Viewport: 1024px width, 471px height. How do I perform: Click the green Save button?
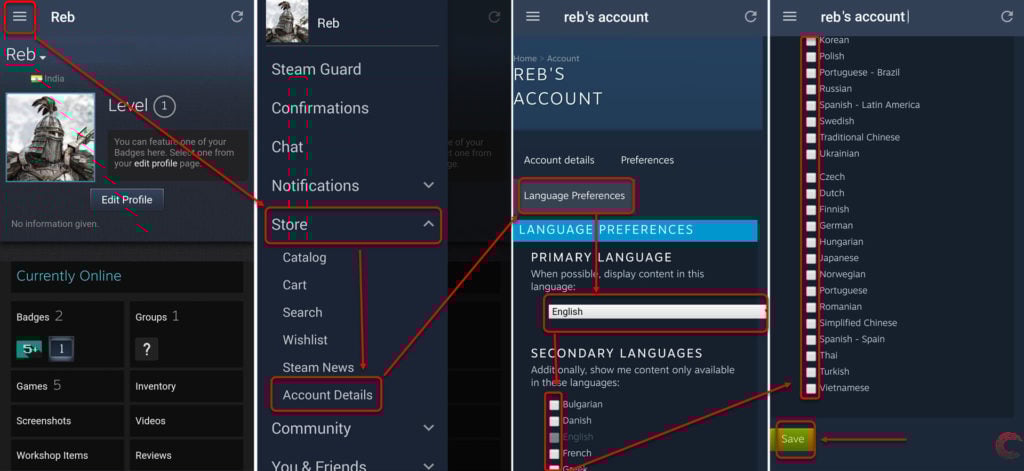point(792,439)
